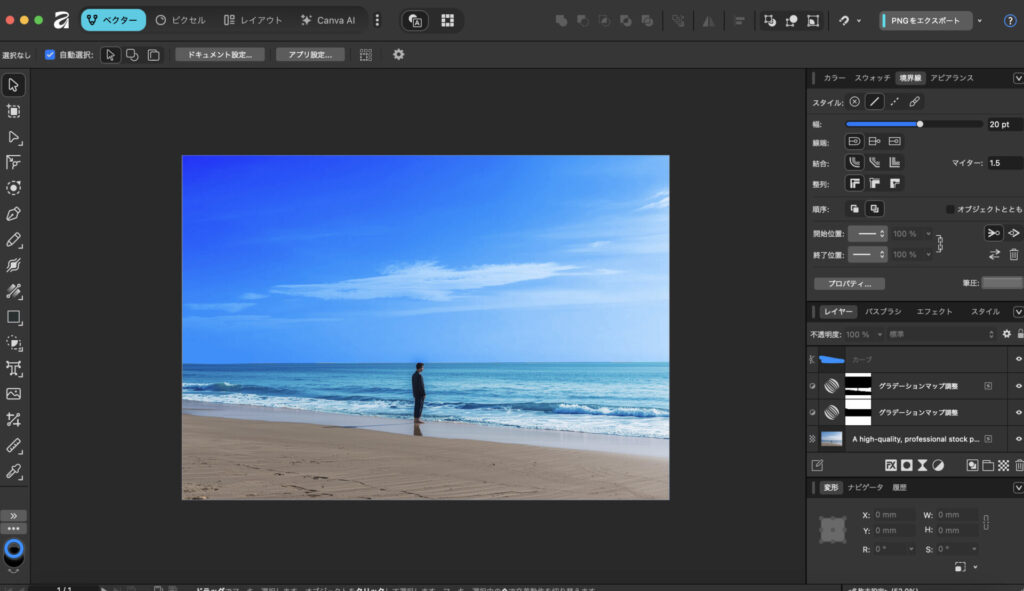Select the Artboard tool below the Move tool
The image size is (1024, 591).
pyautogui.click(x=14, y=111)
